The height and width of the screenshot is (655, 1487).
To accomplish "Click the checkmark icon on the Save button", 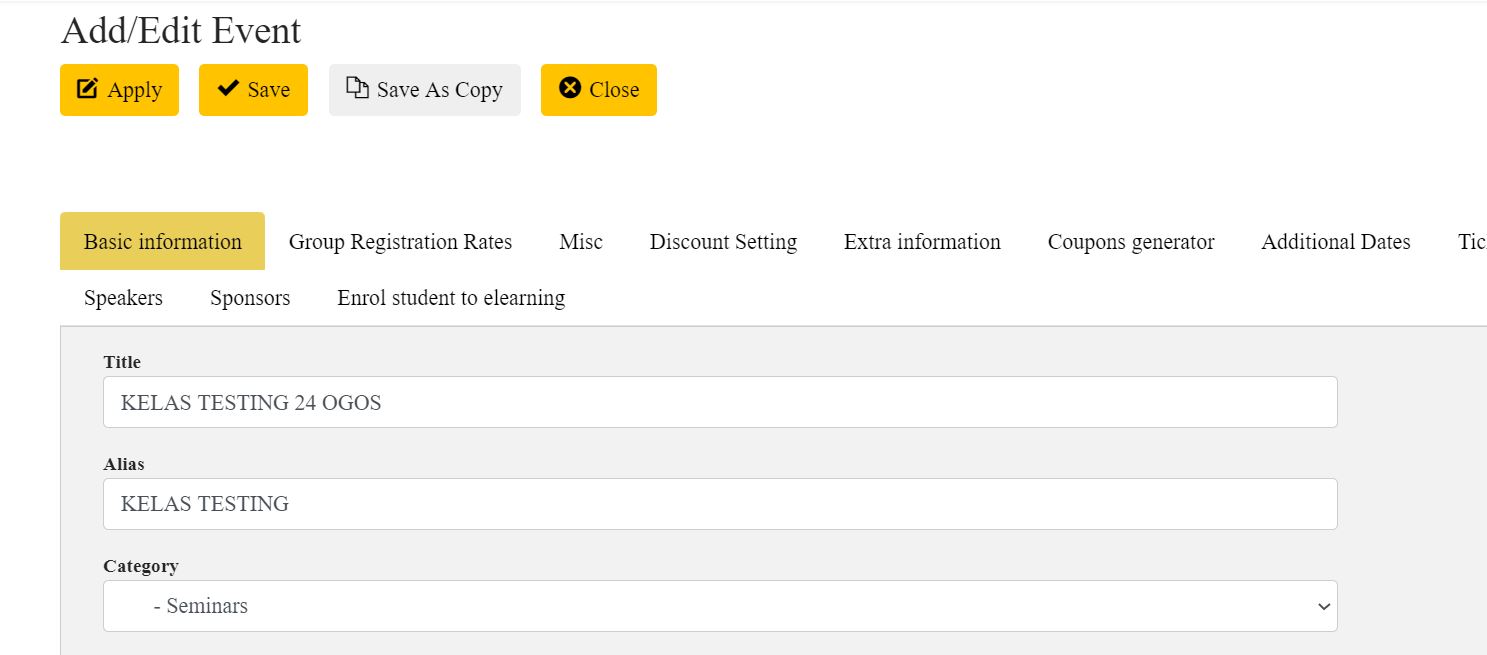I will pyautogui.click(x=228, y=88).
